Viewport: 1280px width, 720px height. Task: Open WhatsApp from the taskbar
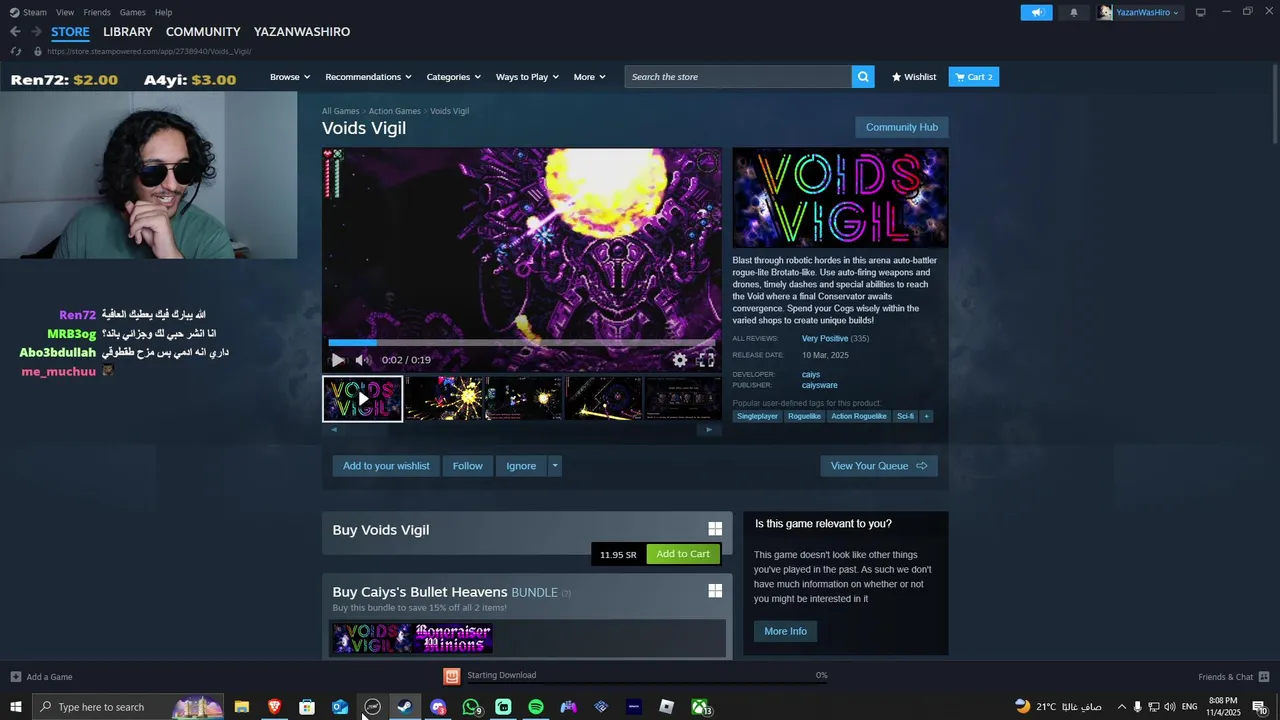point(471,707)
